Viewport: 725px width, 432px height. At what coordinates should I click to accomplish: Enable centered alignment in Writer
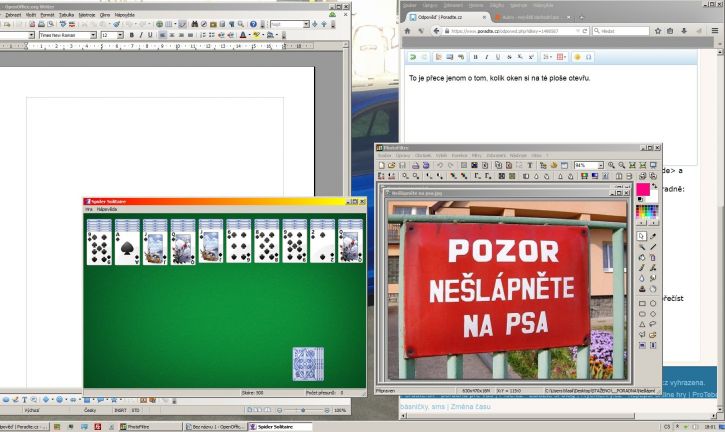tap(172, 35)
